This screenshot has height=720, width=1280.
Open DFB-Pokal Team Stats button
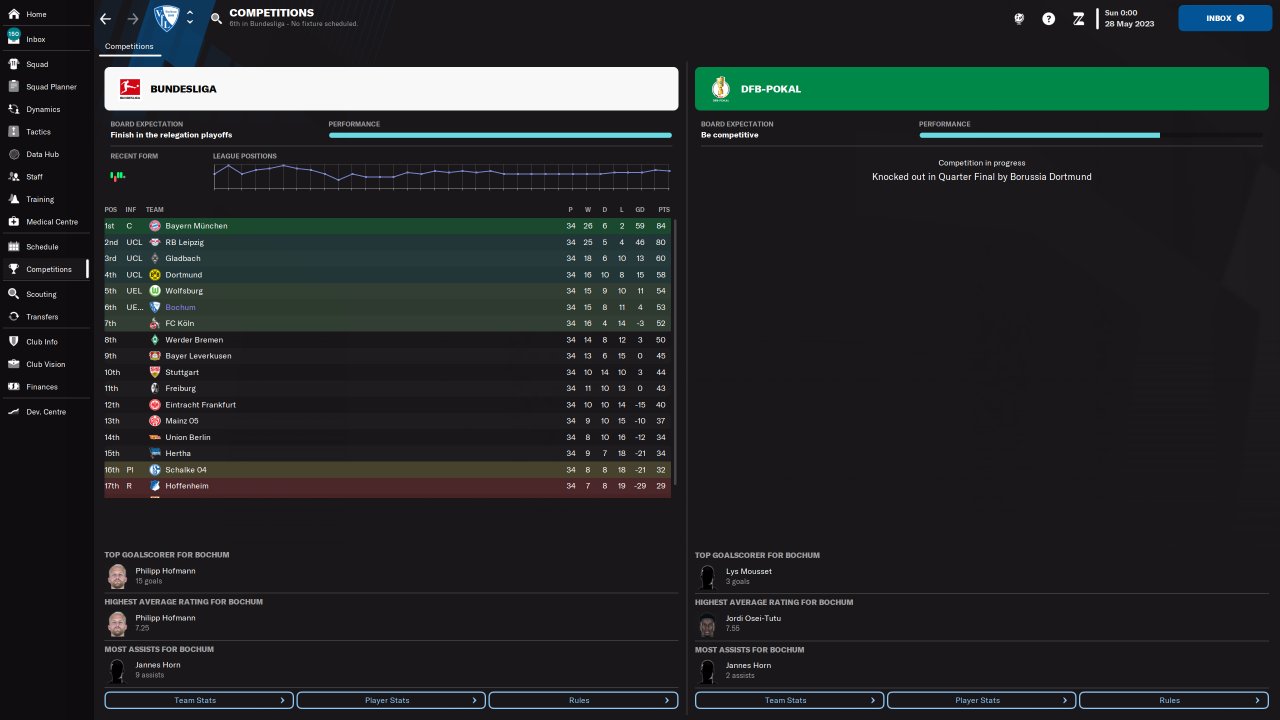pos(789,700)
